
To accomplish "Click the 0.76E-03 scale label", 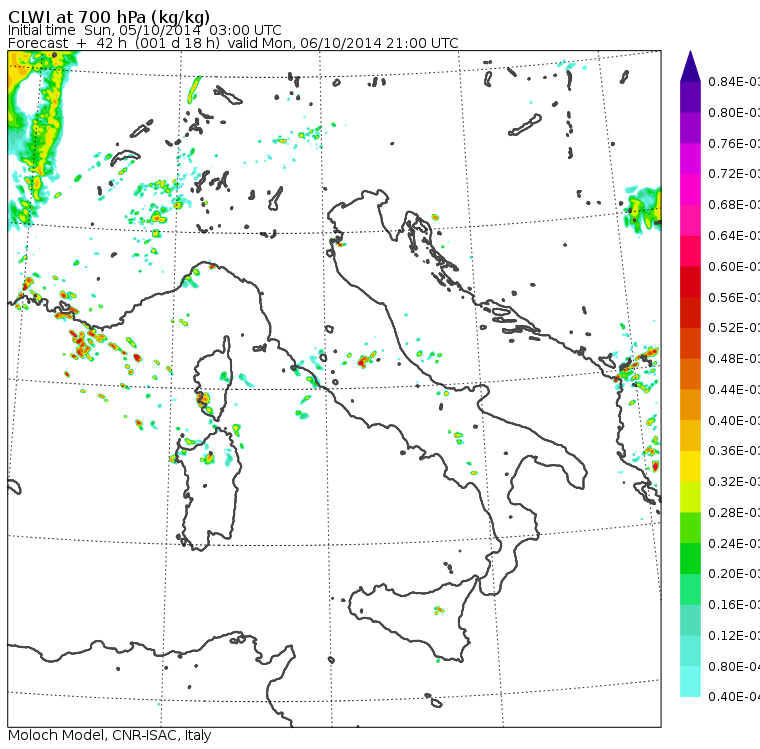I will pos(734,143).
